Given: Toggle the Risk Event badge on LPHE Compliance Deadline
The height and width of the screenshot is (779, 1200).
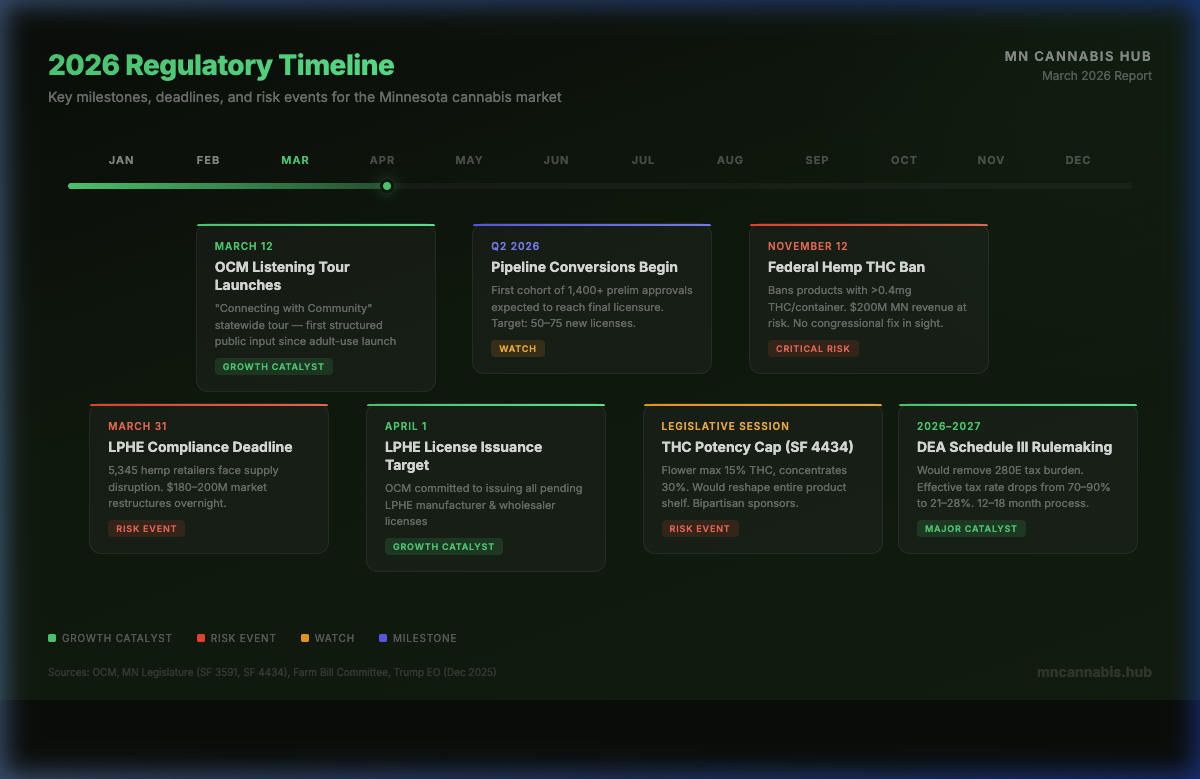Looking at the screenshot, I should click(146, 528).
